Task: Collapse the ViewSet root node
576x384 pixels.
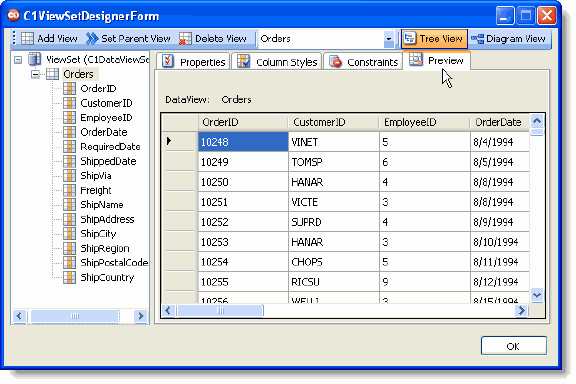Action: point(18,60)
